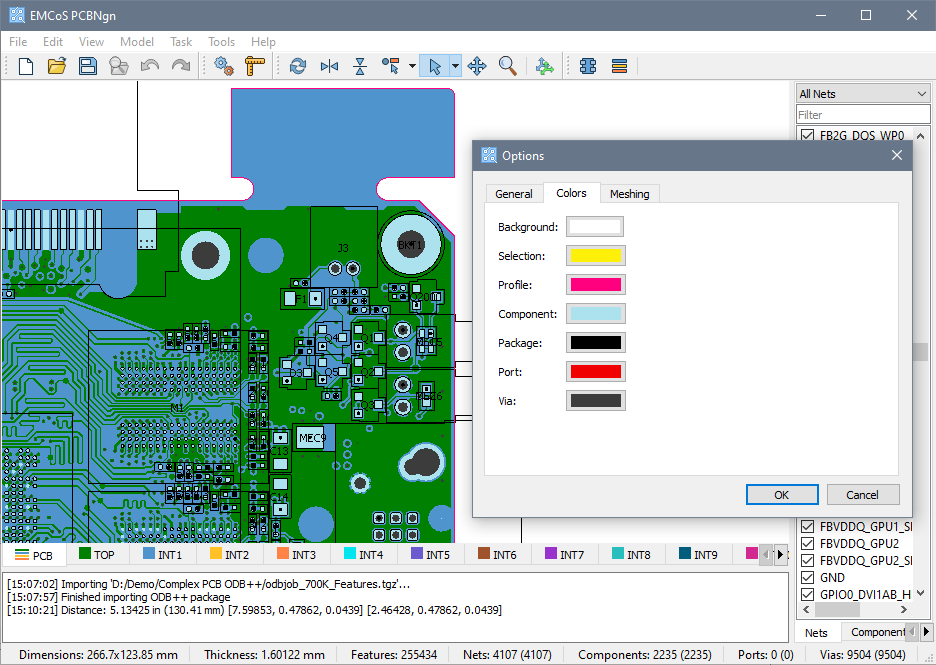936x665 pixels.
Task: Toggle the FB2G_DQS_WP0 net checkbox
Action: [x=808, y=136]
